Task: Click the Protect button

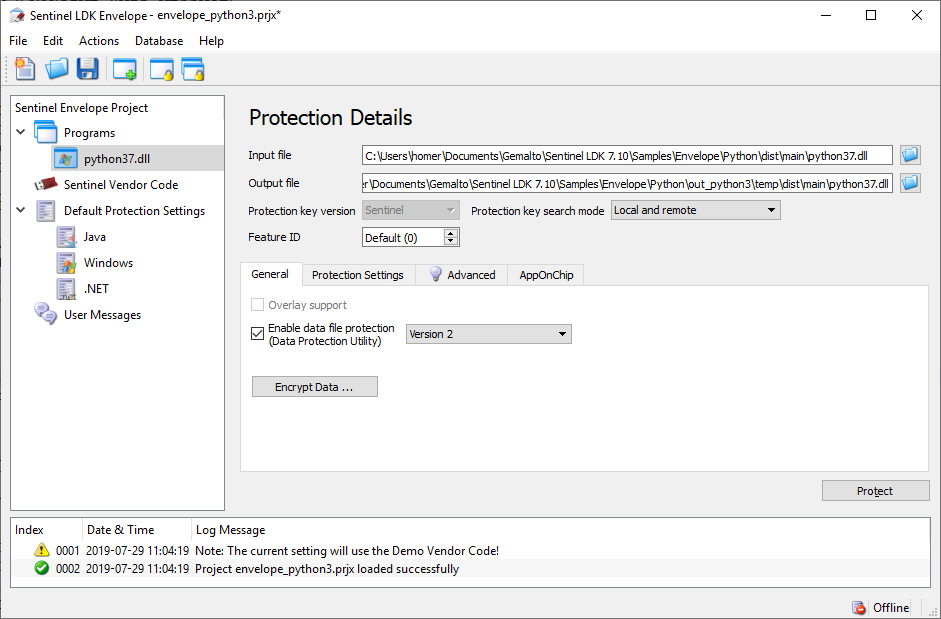Action: click(x=875, y=490)
